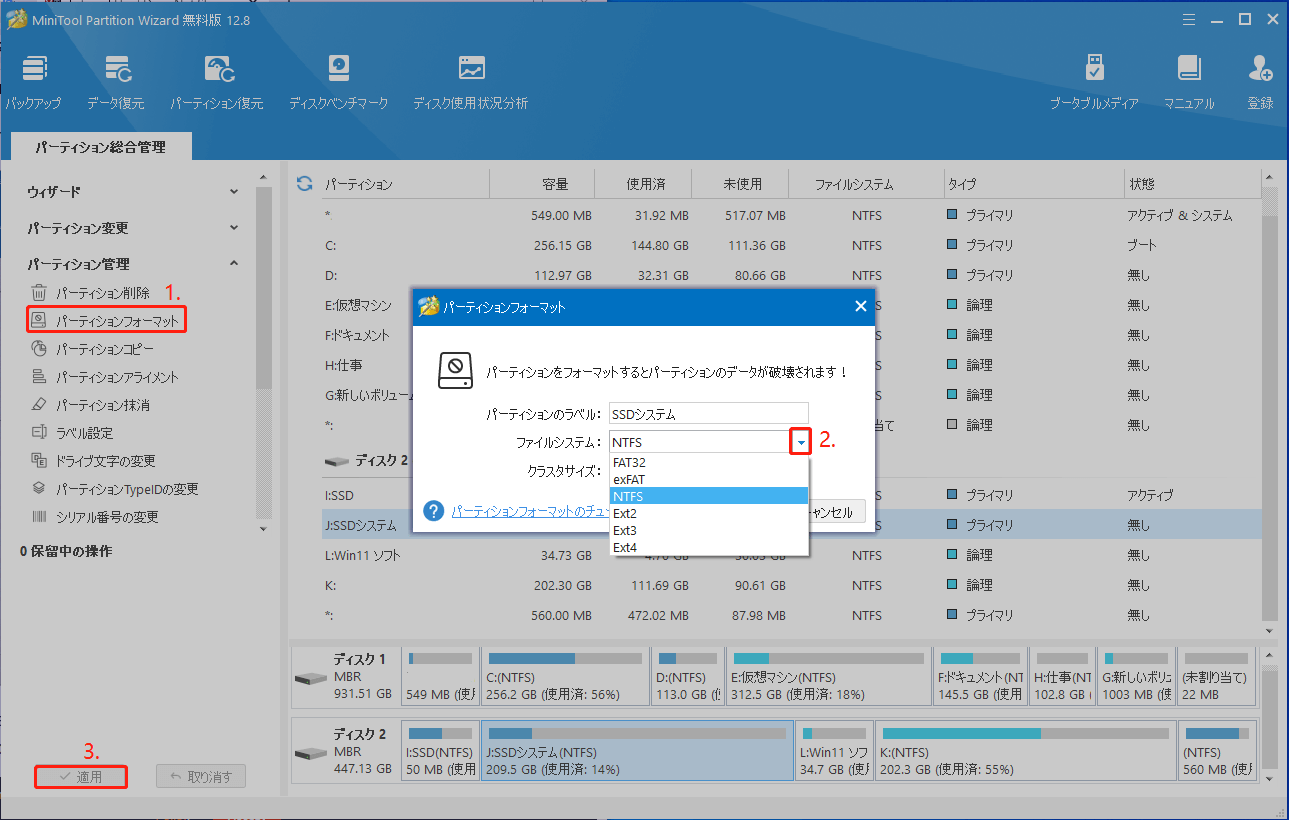Choose exFAT from the file system list

point(708,479)
